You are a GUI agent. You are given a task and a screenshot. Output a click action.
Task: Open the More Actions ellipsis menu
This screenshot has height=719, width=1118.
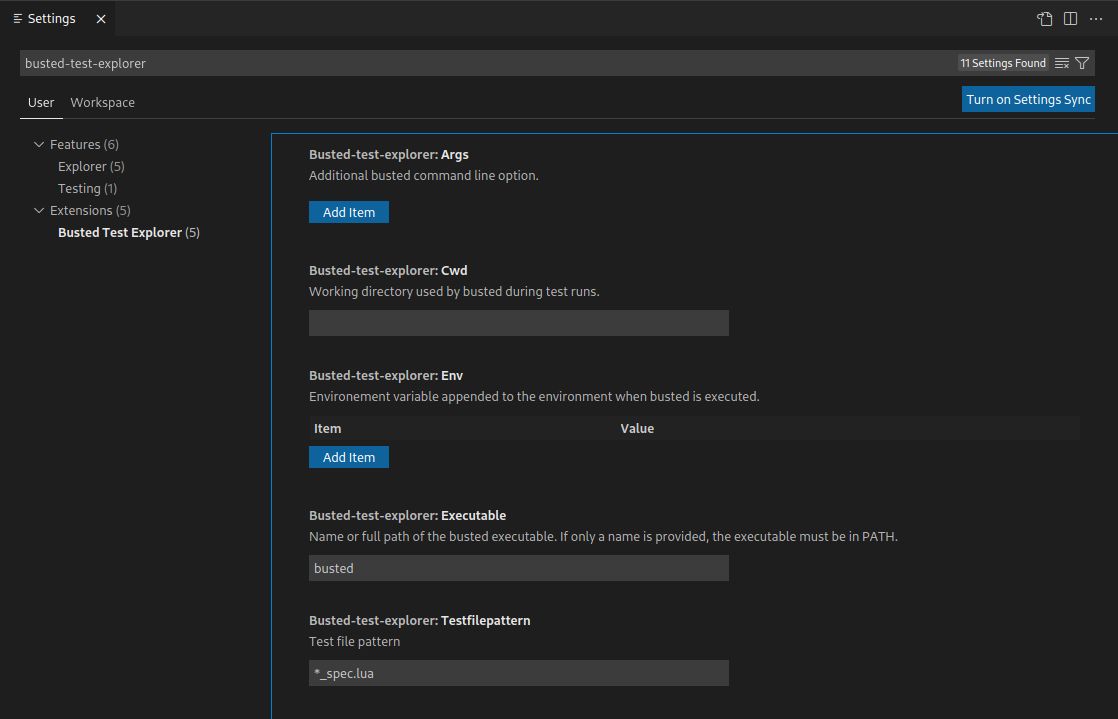pos(1096,19)
